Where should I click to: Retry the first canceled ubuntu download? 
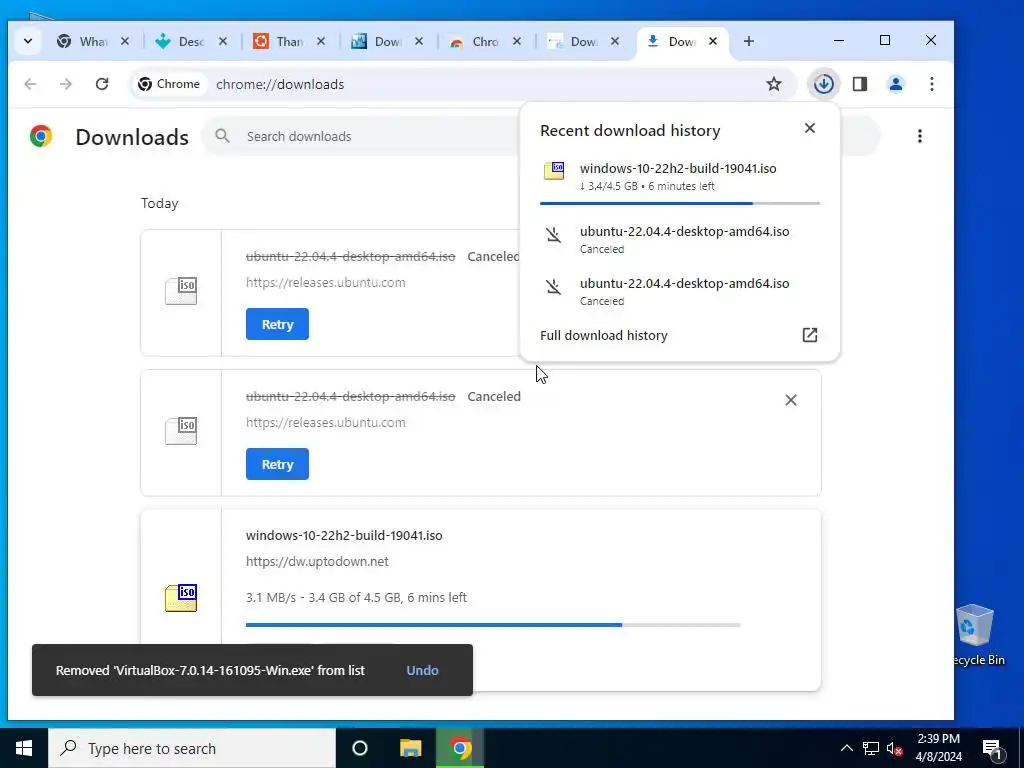[x=277, y=324]
